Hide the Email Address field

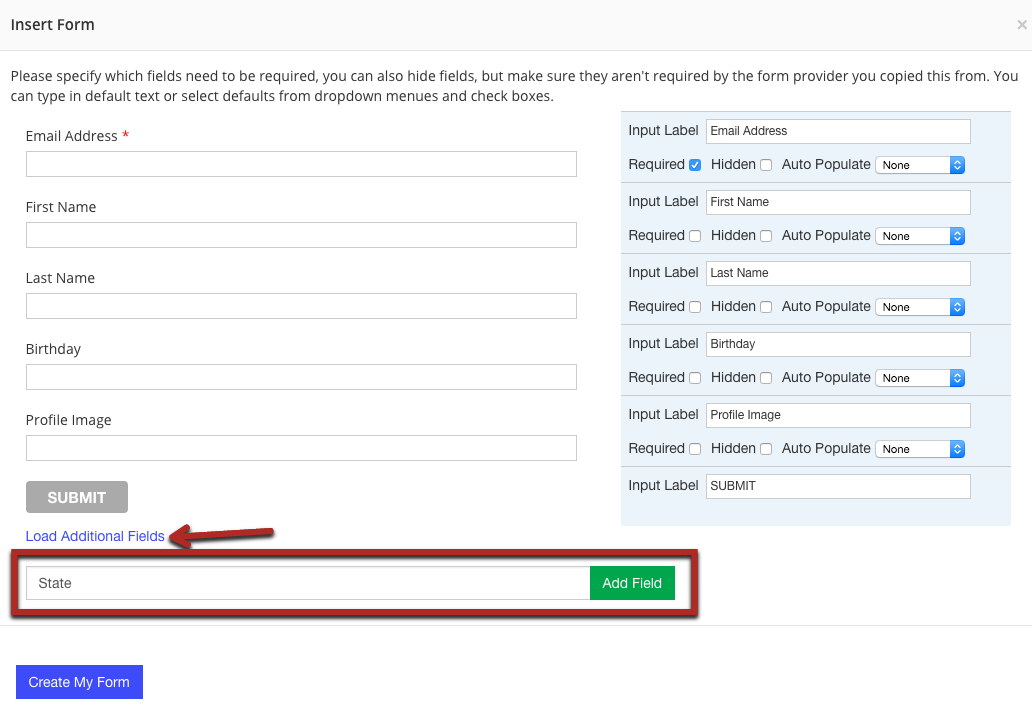point(765,164)
